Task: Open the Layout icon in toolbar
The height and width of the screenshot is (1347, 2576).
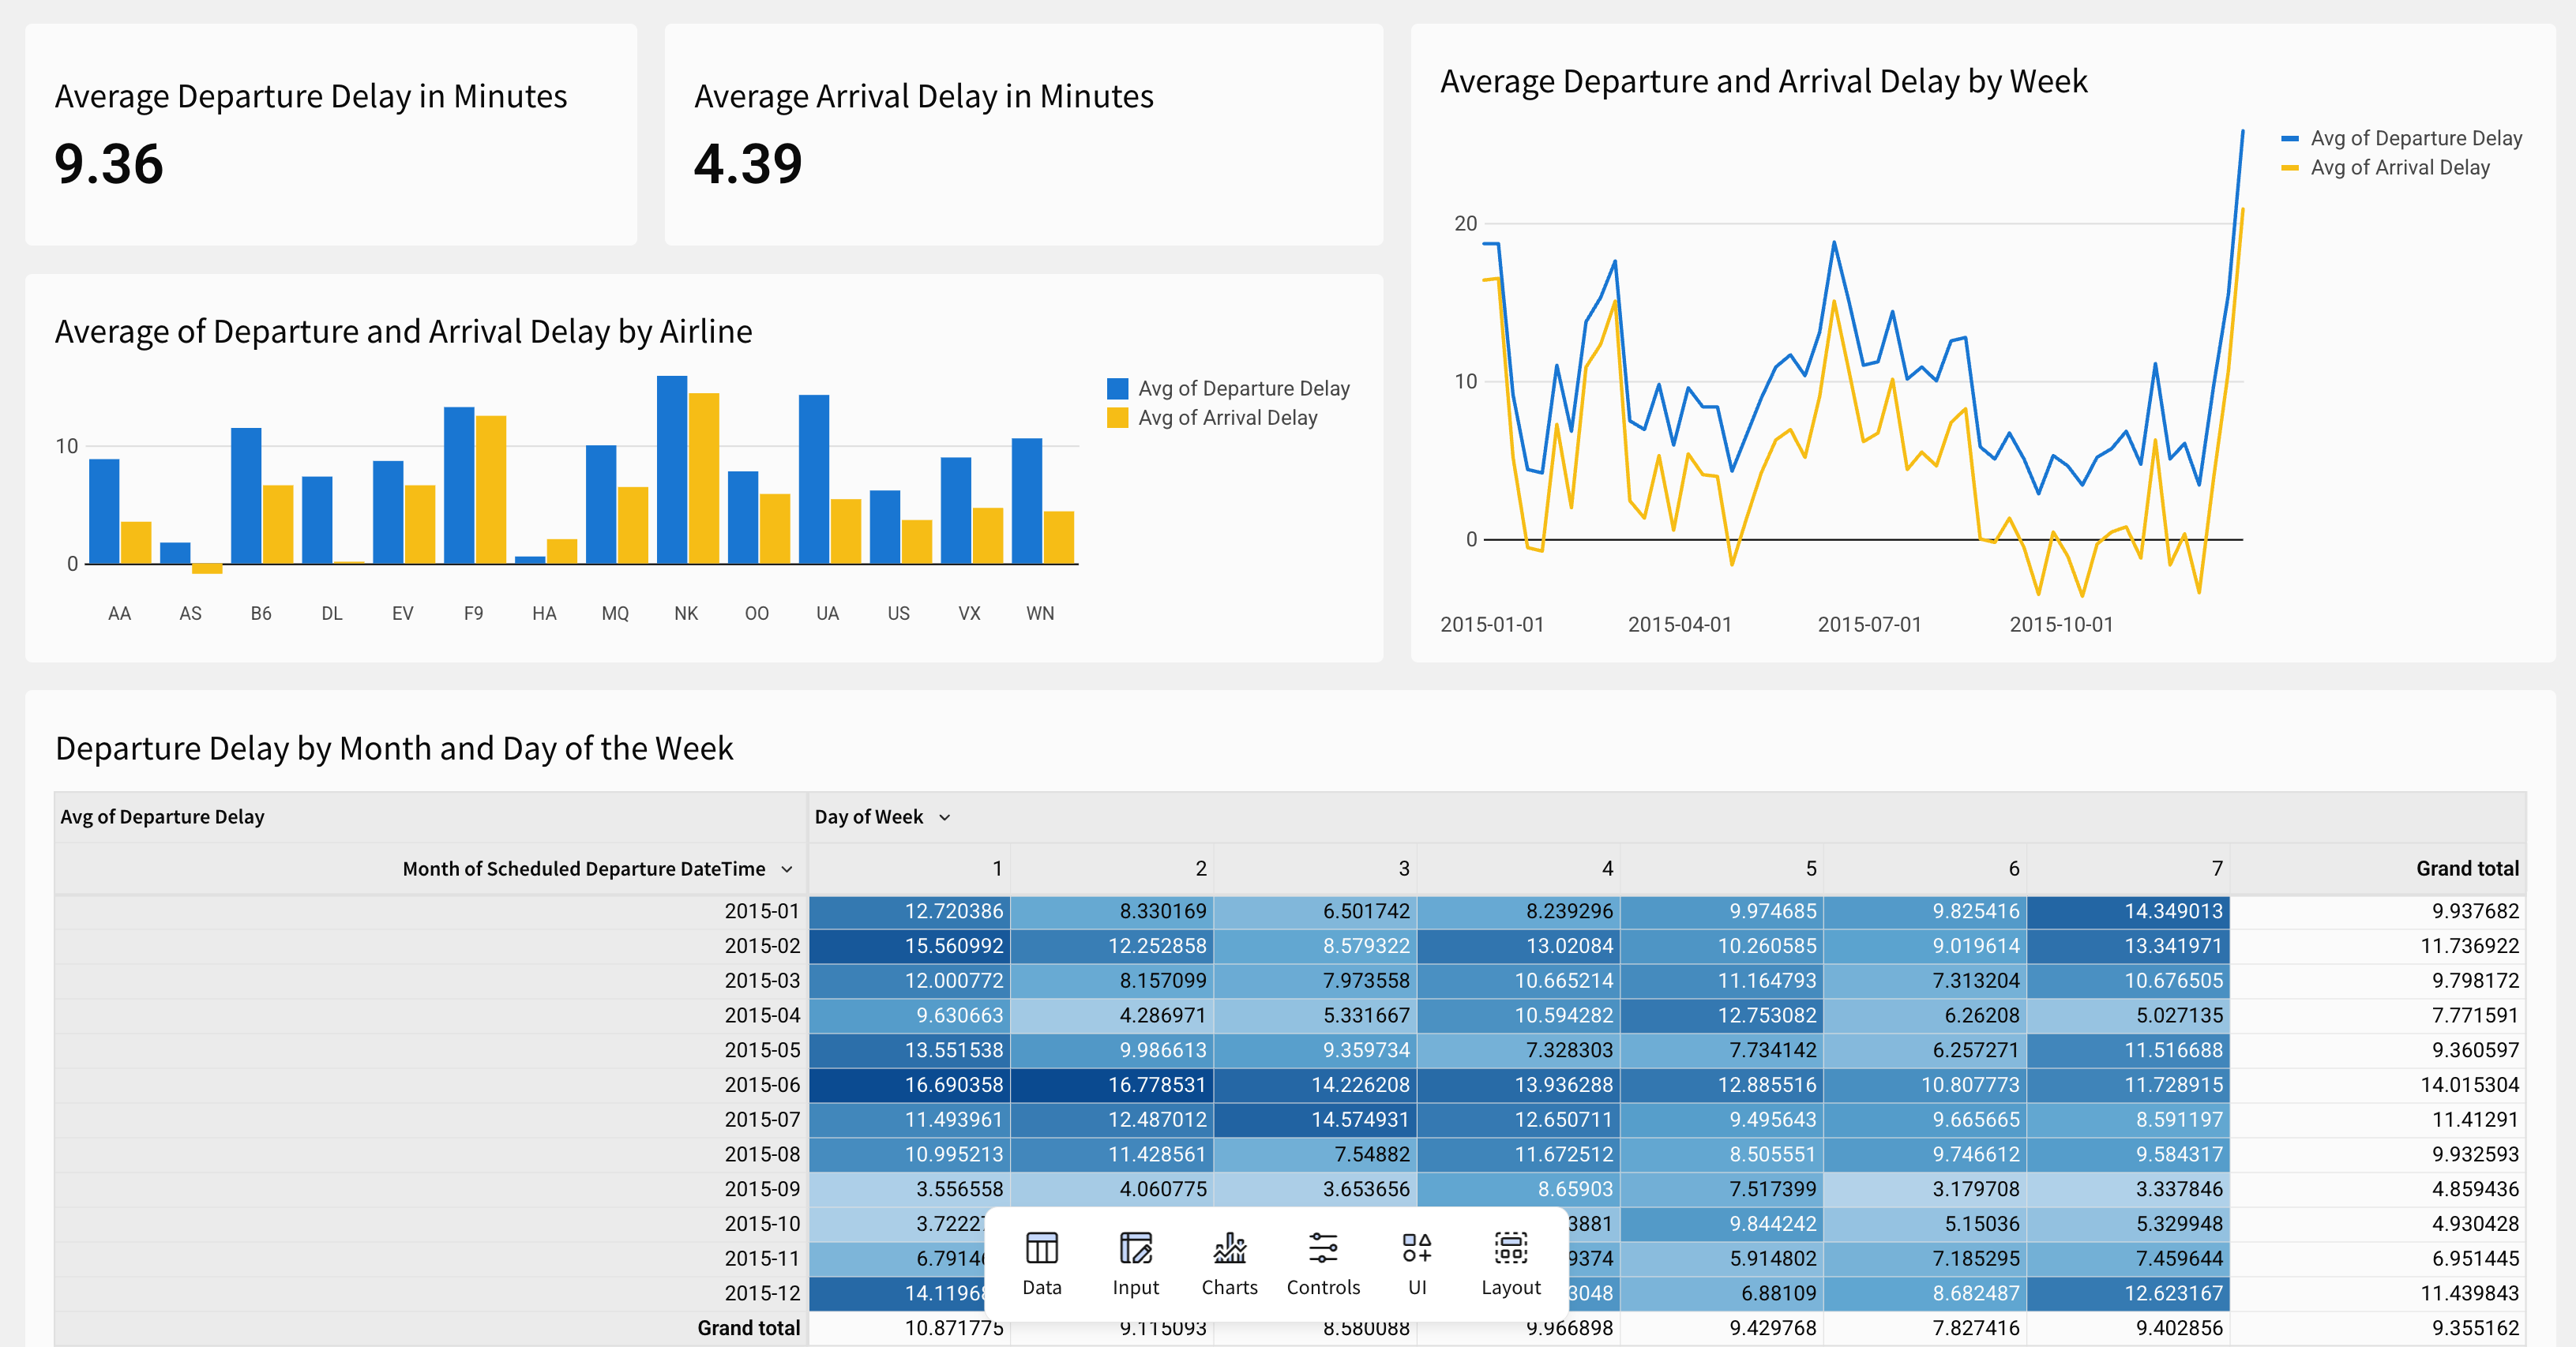Action: tap(1510, 1248)
